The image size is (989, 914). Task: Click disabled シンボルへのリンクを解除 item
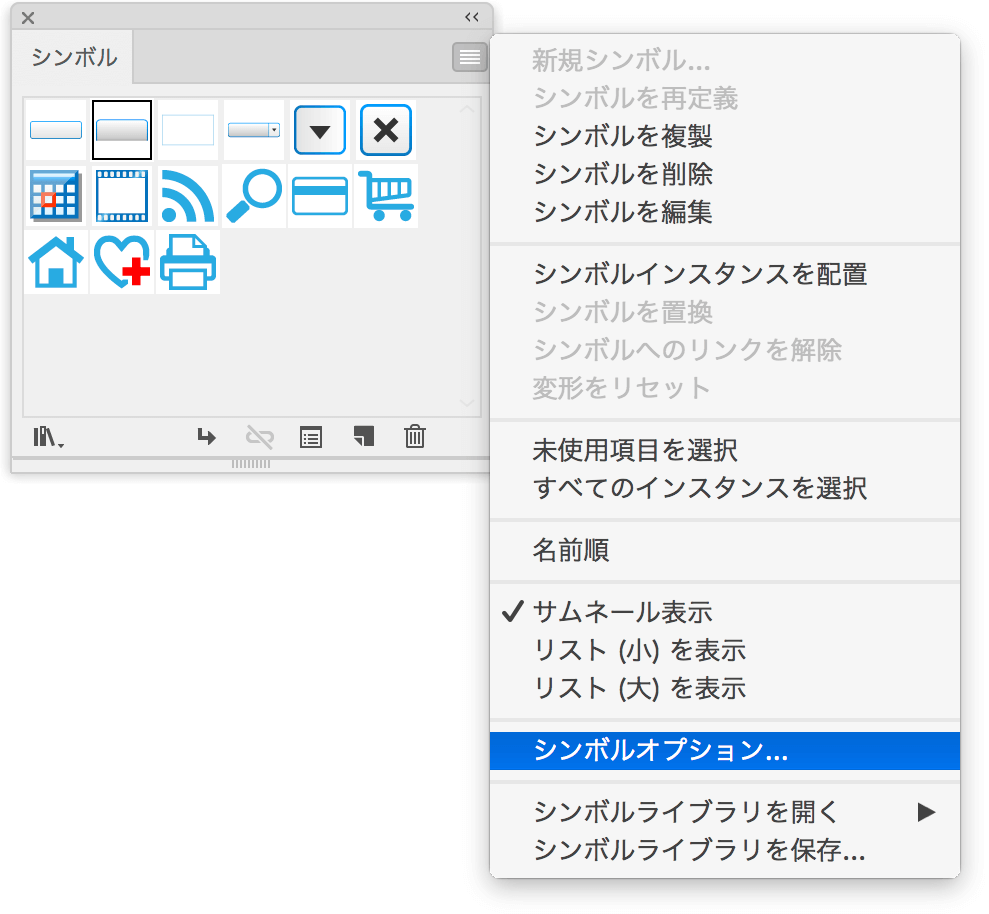click(x=725, y=349)
